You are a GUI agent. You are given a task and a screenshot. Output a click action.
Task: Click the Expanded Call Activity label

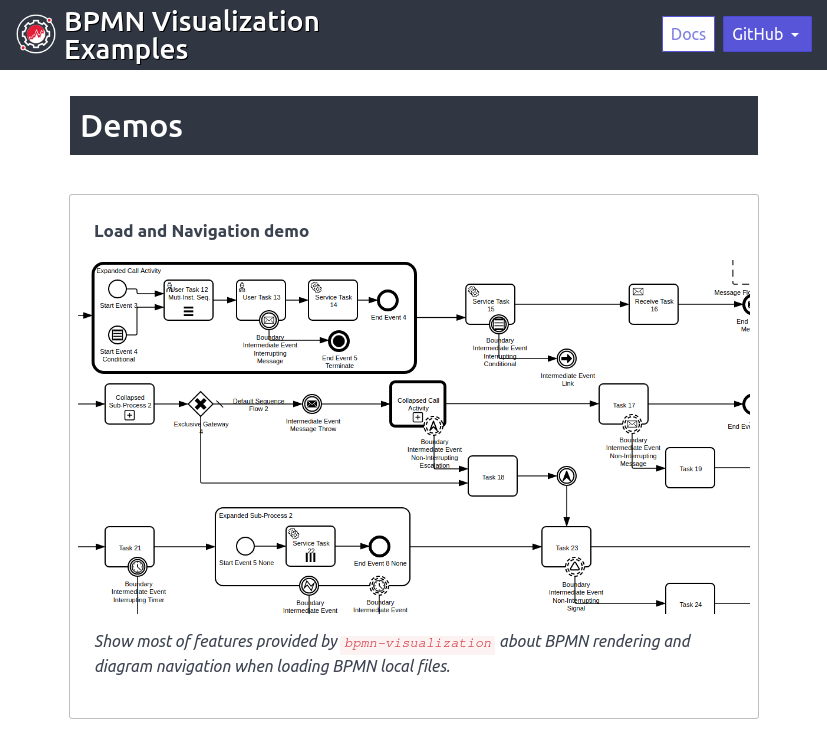[129, 271]
